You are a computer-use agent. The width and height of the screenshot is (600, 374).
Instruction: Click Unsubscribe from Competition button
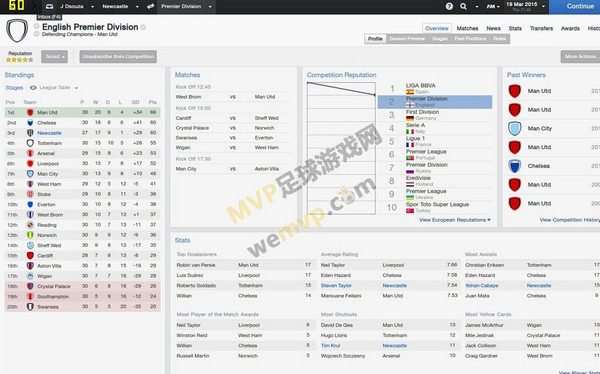coord(118,57)
